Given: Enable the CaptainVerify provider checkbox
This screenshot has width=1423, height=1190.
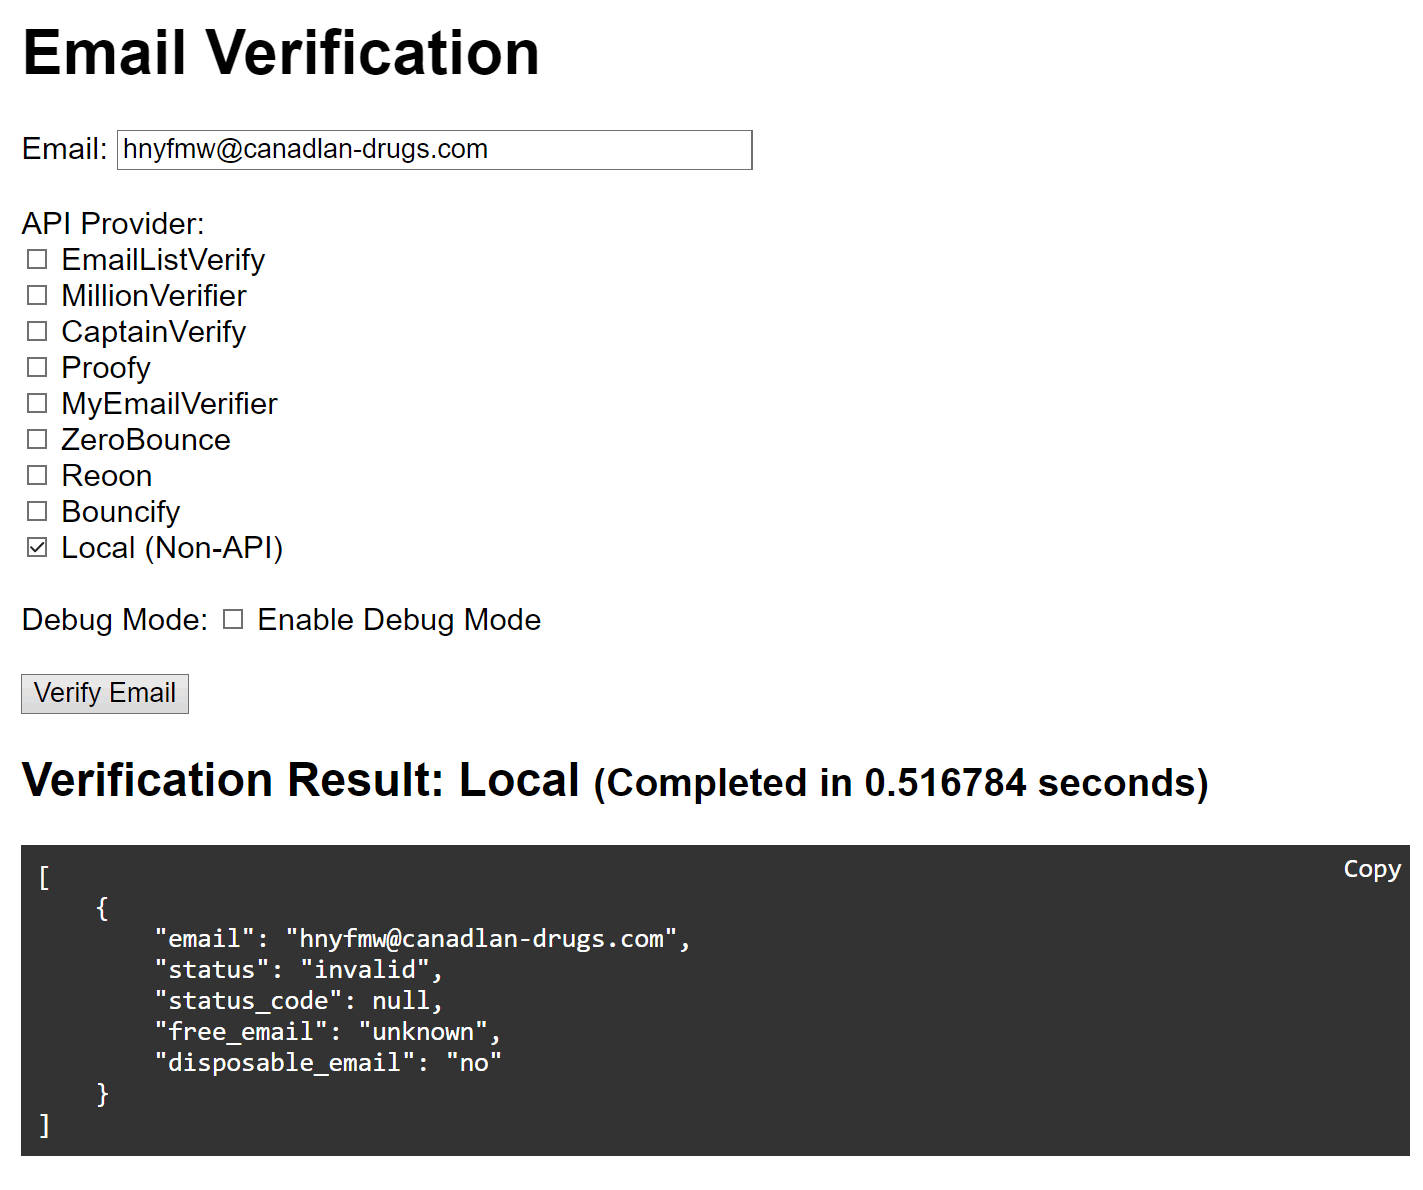Looking at the screenshot, I should (x=37, y=332).
